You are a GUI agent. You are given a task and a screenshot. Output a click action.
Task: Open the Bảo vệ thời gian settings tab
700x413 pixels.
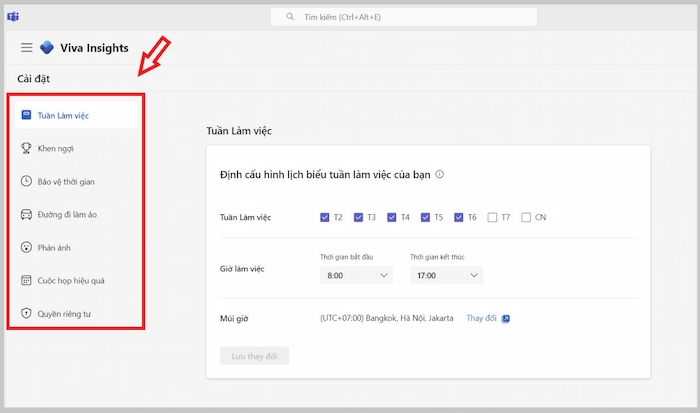tap(76, 181)
